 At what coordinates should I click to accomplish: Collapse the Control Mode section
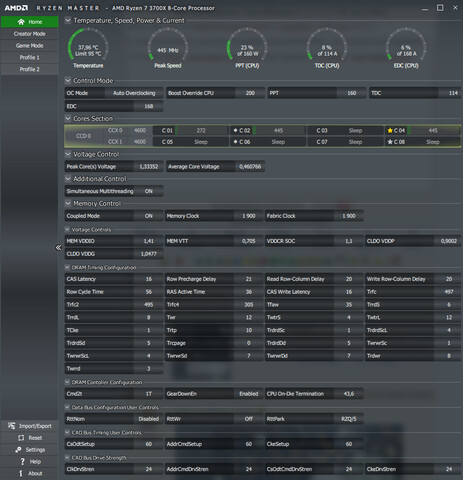point(68,81)
